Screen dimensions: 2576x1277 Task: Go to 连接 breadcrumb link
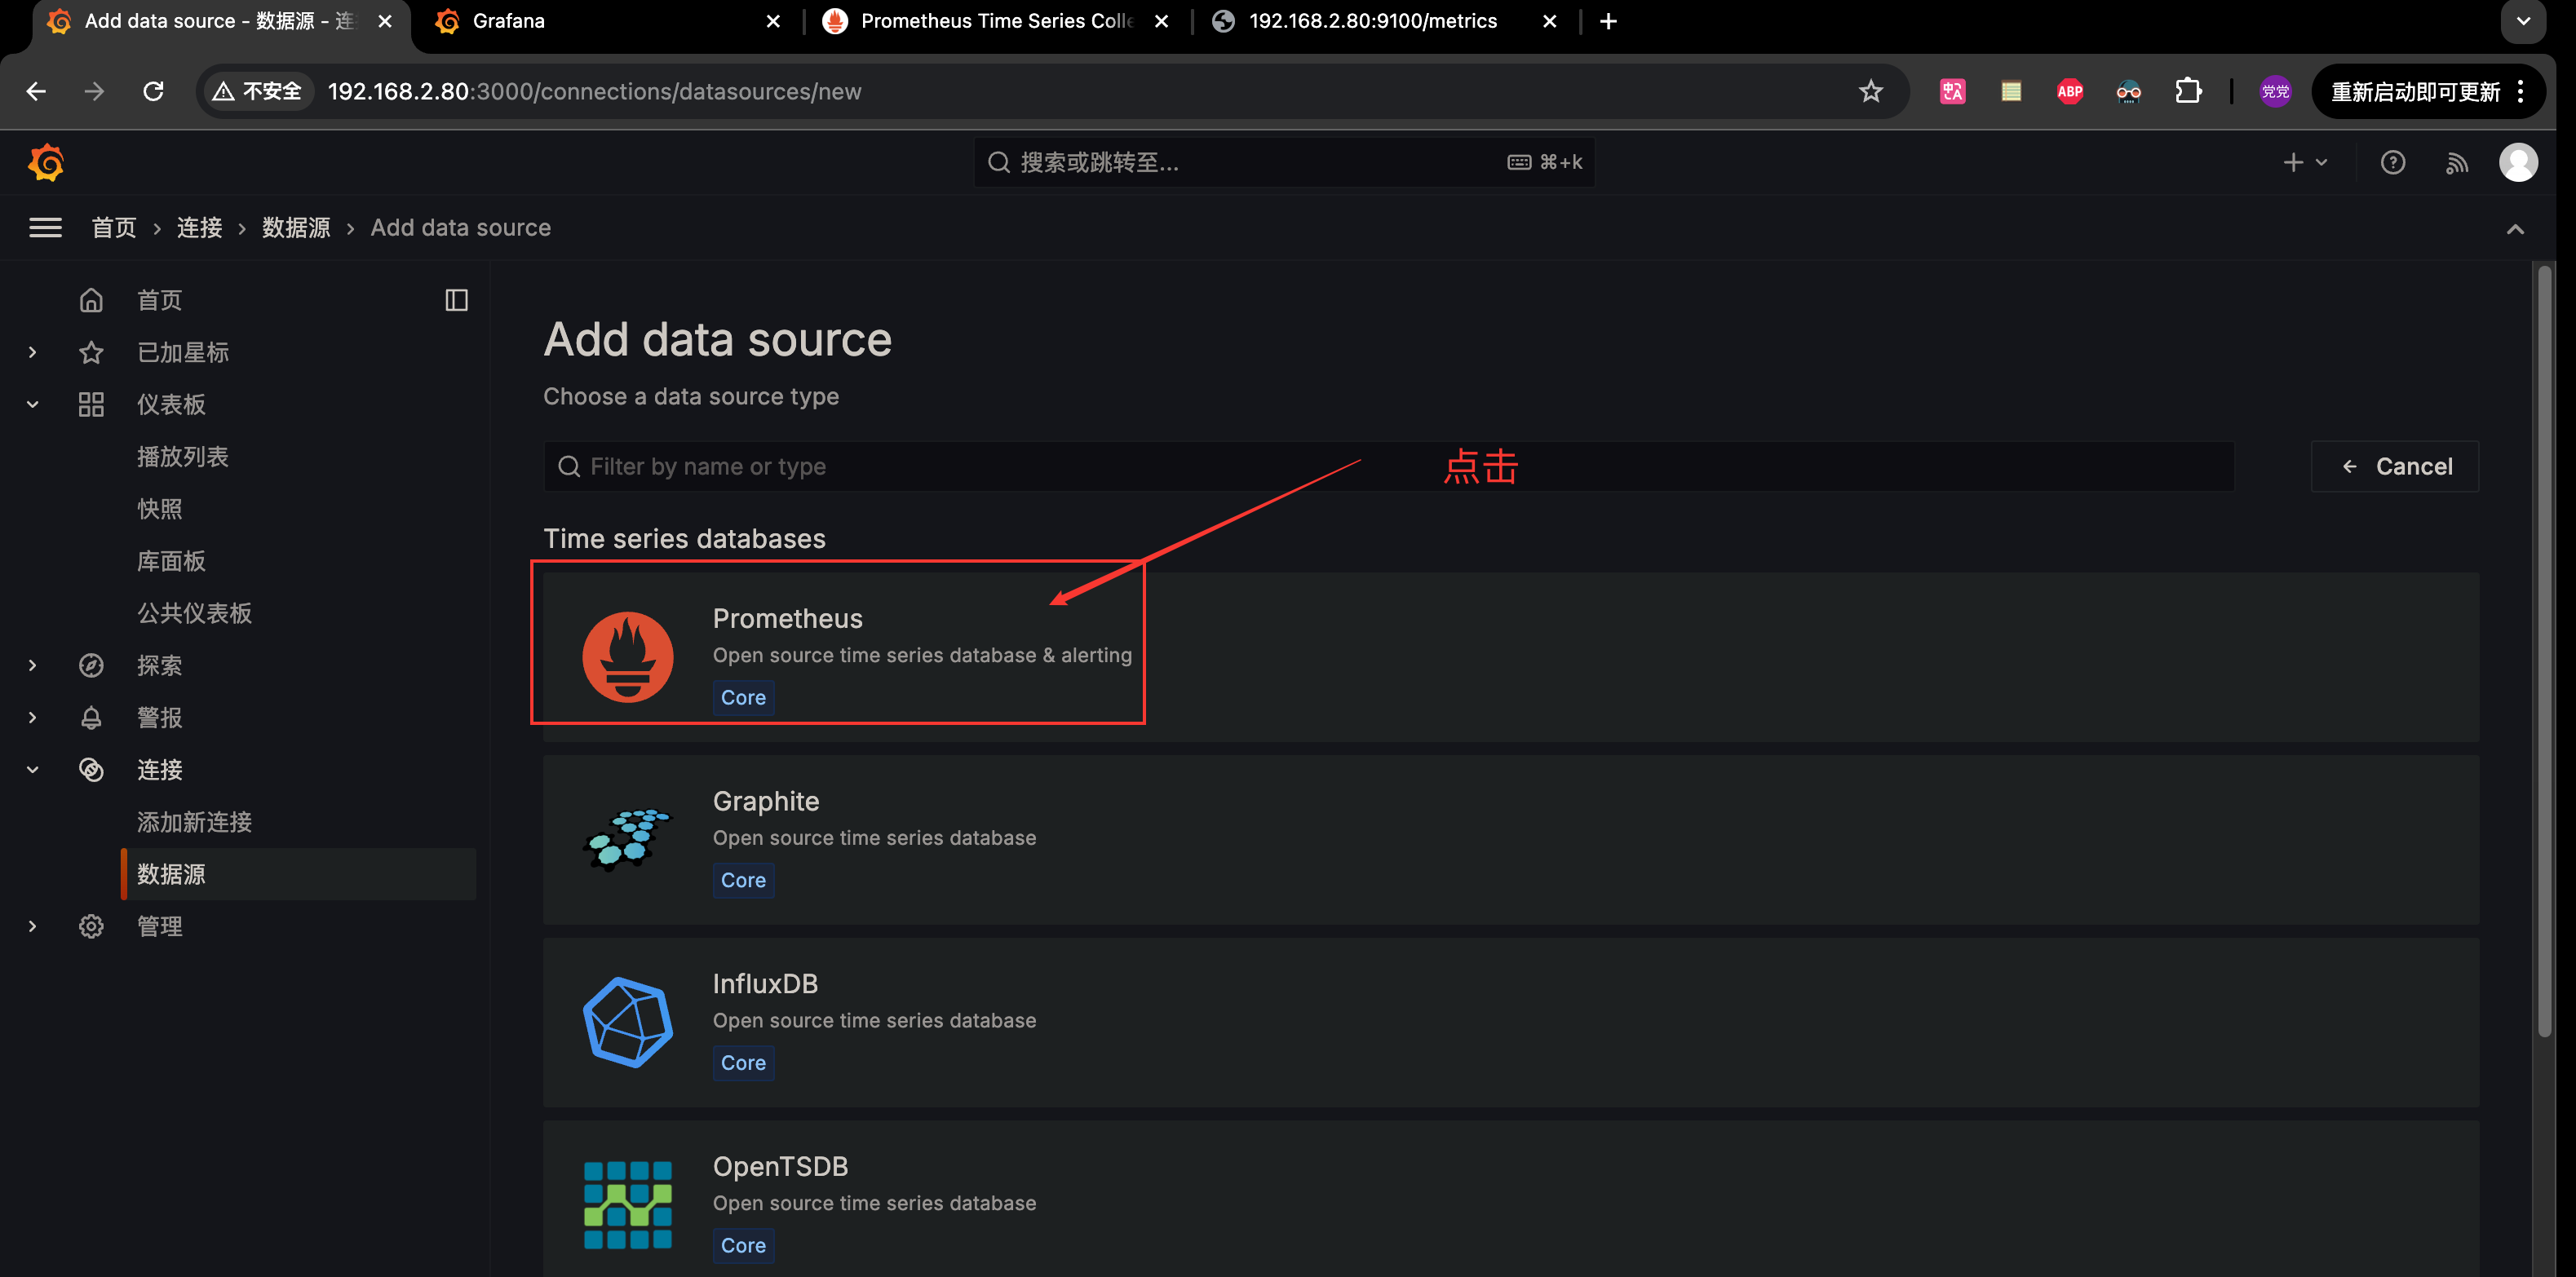pos(199,228)
